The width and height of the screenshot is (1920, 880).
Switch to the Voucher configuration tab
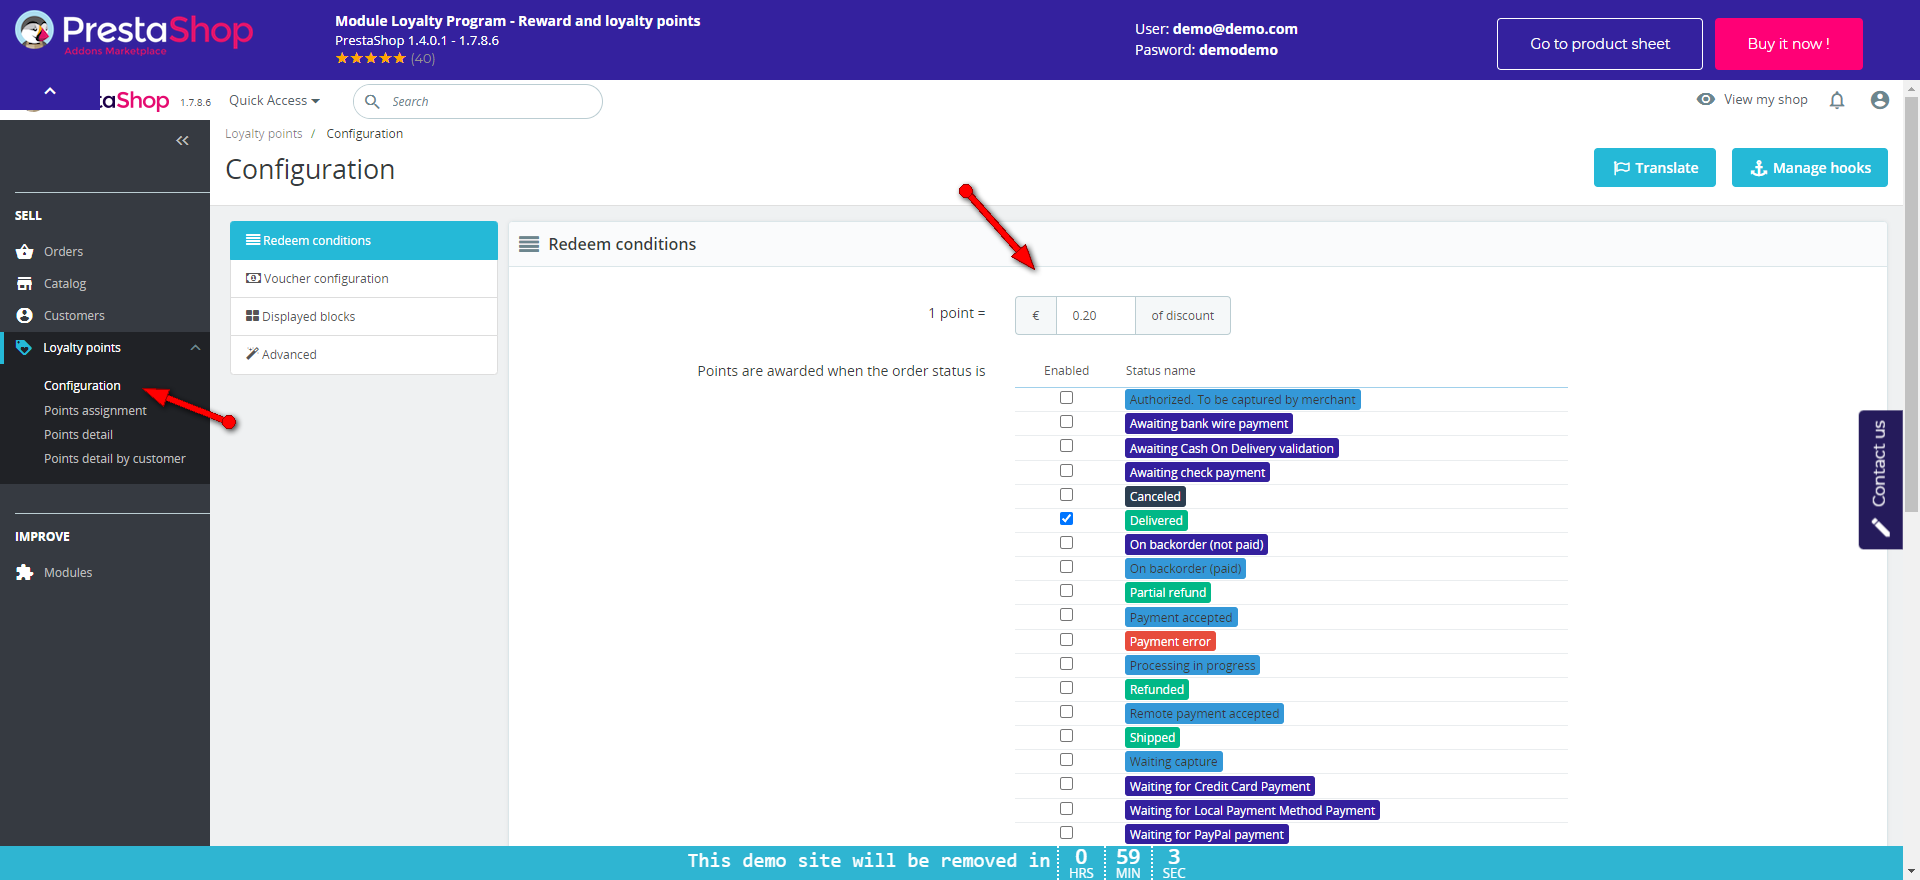click(x=364, y=279)
